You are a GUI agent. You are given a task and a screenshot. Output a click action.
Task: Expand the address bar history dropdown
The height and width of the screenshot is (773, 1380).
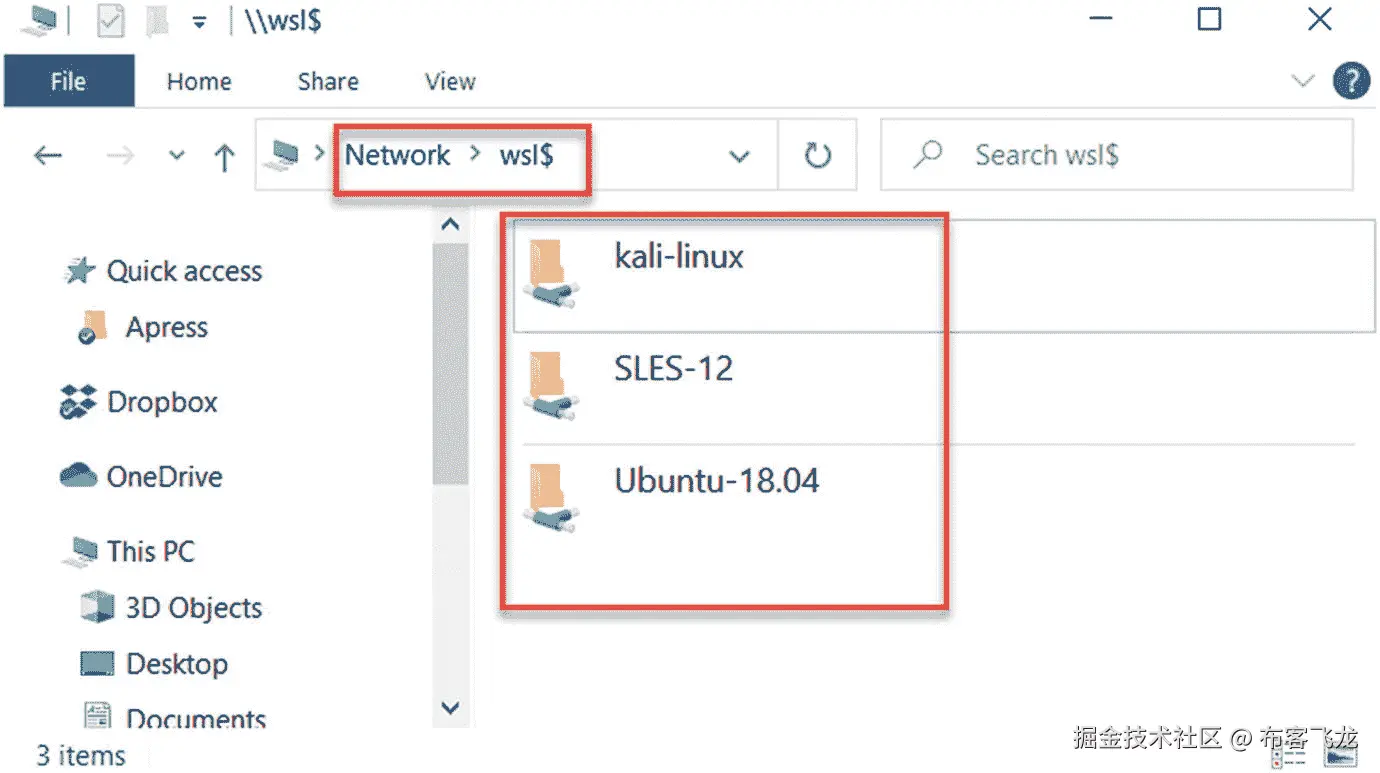click(x=739, y=155)
